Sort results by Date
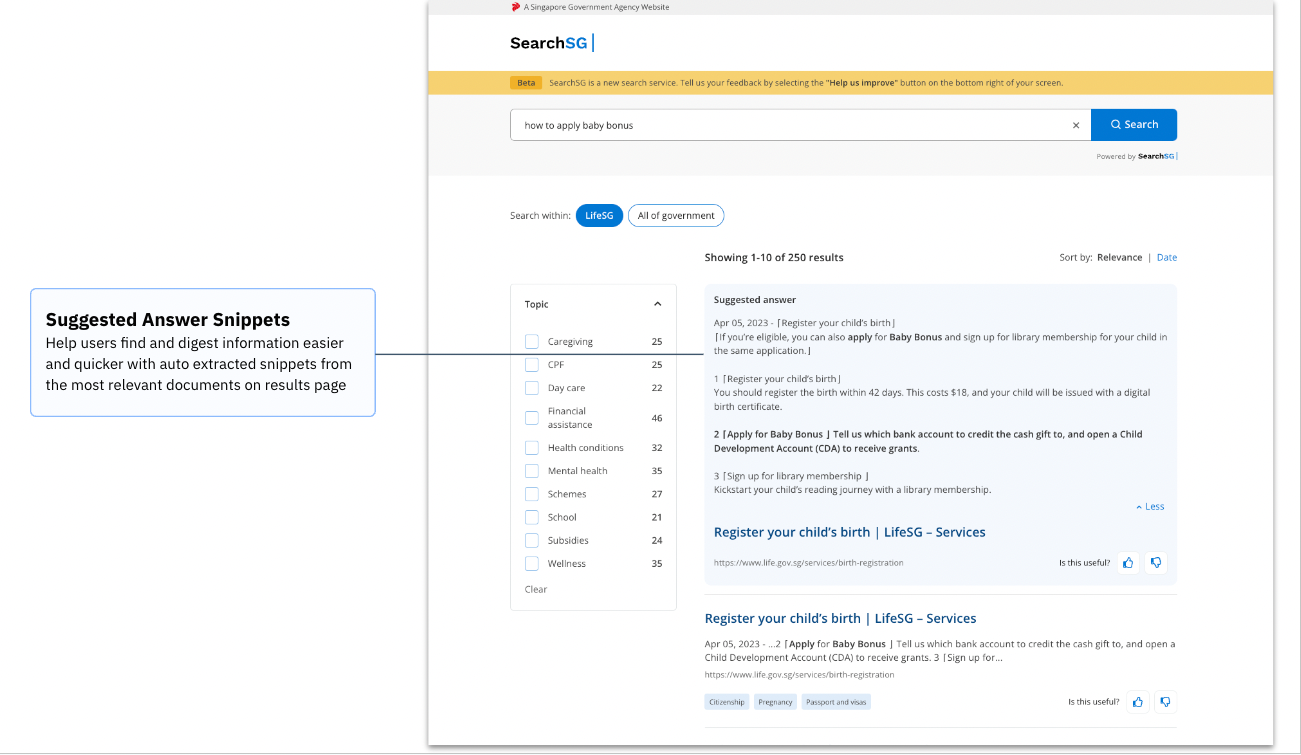 pyautogui.click(x=1166, y=257)
